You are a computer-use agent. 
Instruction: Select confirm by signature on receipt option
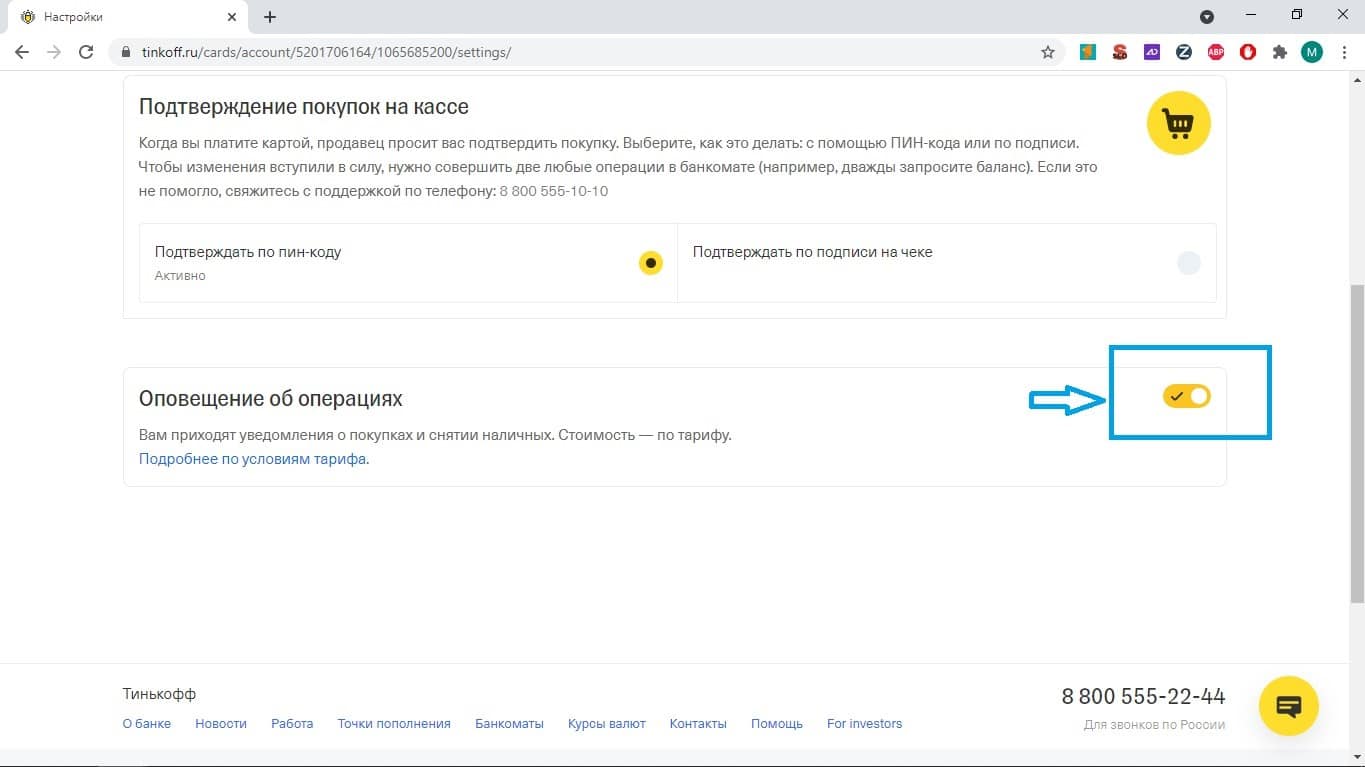pyautogui.click(x=1188, y=263)
